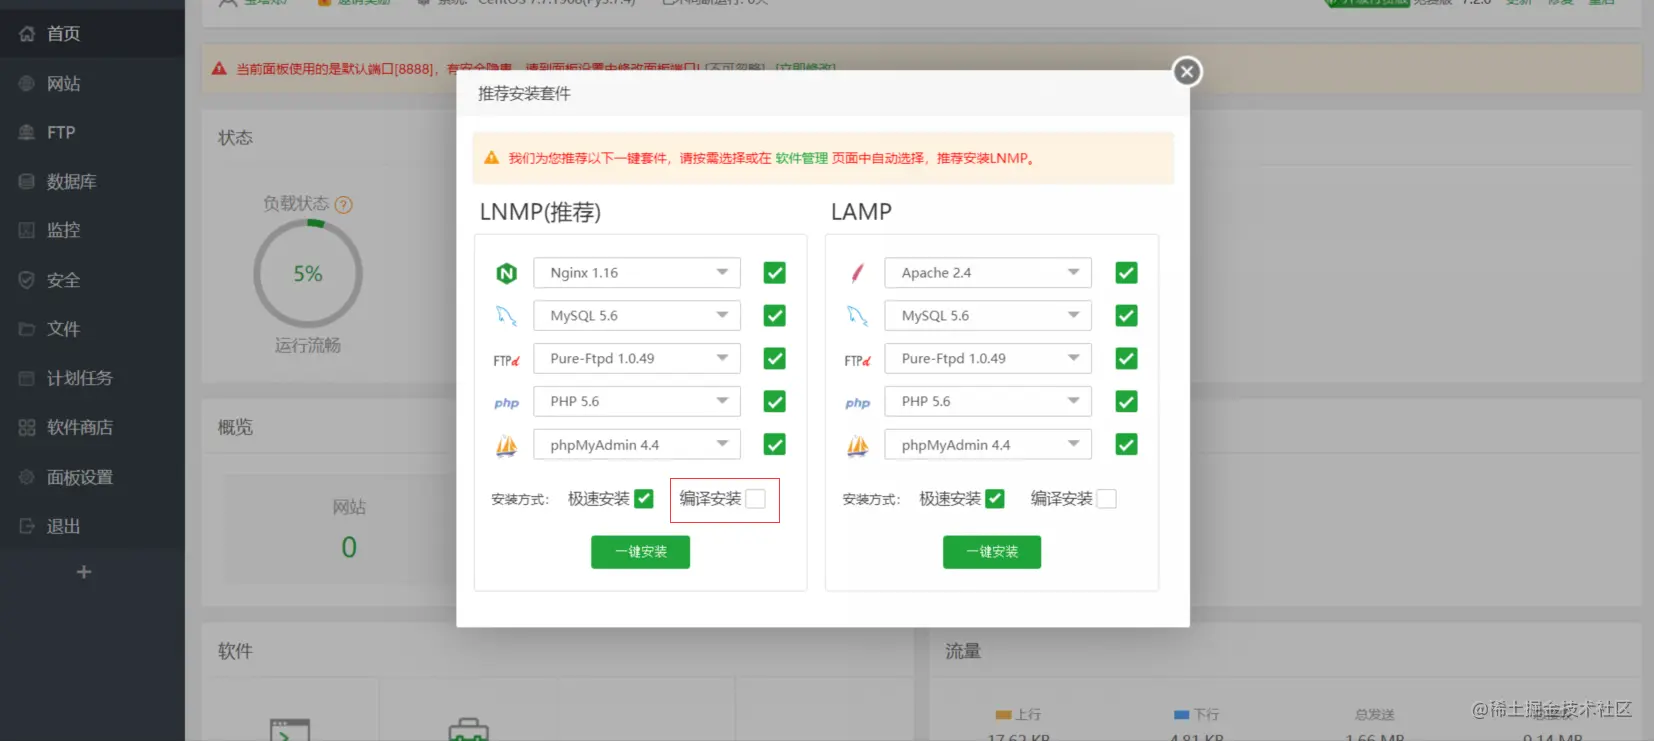Click LNMP 一键安装 button
1654x741 pixels.
click(640, 552)
